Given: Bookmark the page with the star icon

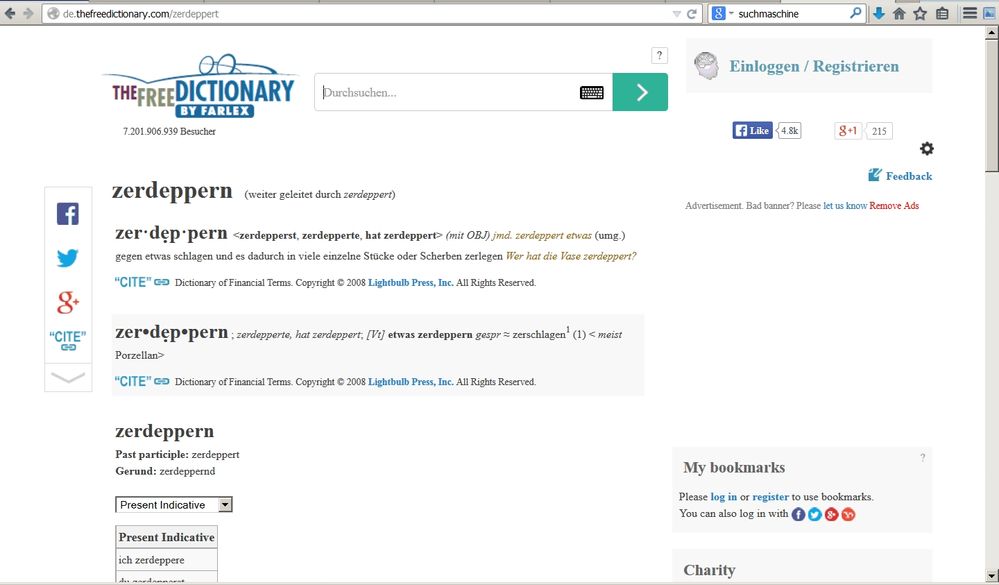Looking at the screenshot, I should tap(920, 14).
